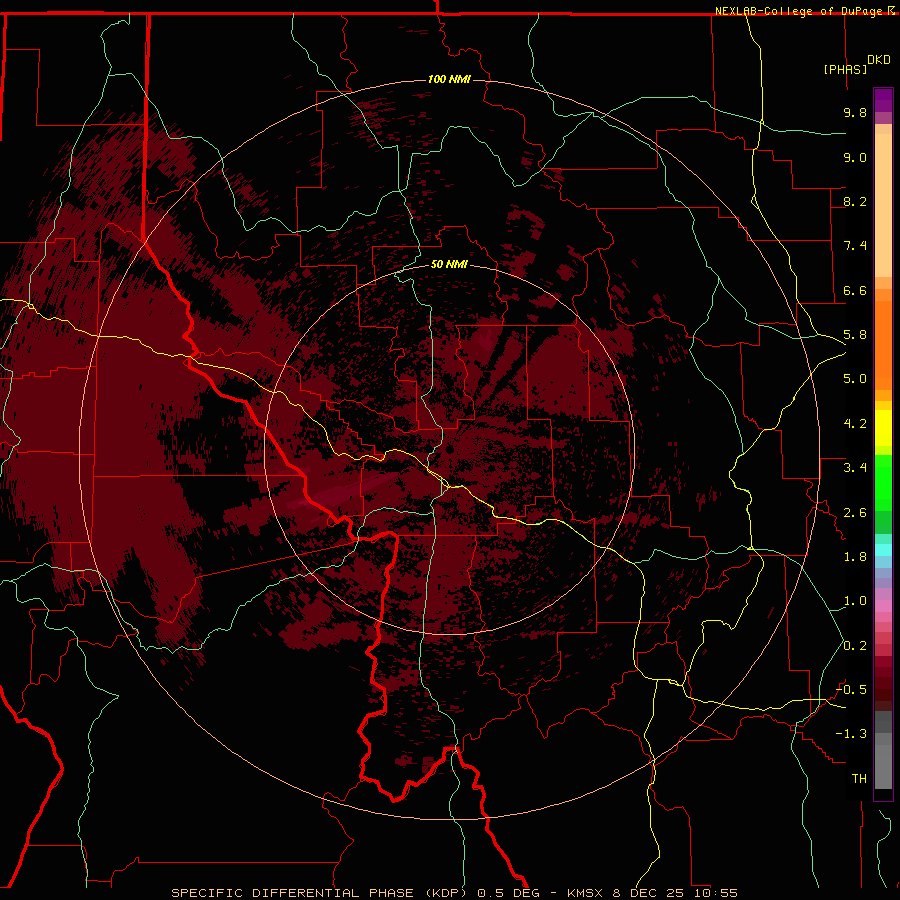
Task: Click the 1.0 scale value
Action: 855,601
